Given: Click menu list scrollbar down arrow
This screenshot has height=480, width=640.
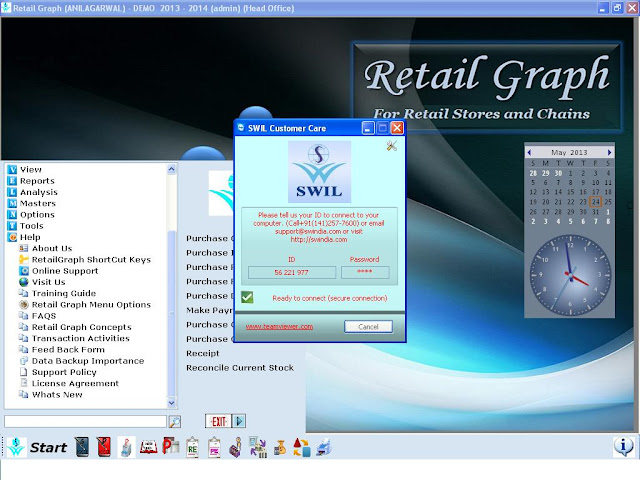Looking at the screenshot, I should 171,403.
